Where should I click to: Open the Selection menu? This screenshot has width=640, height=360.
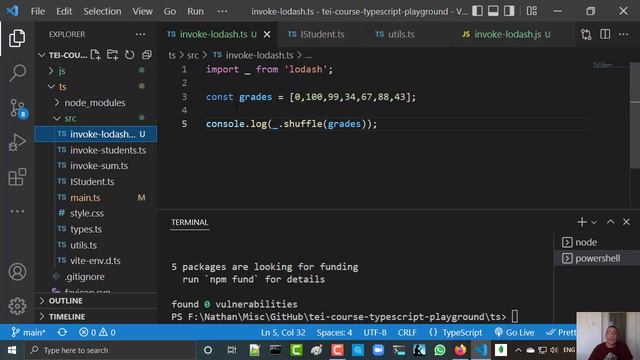(102, 11)
